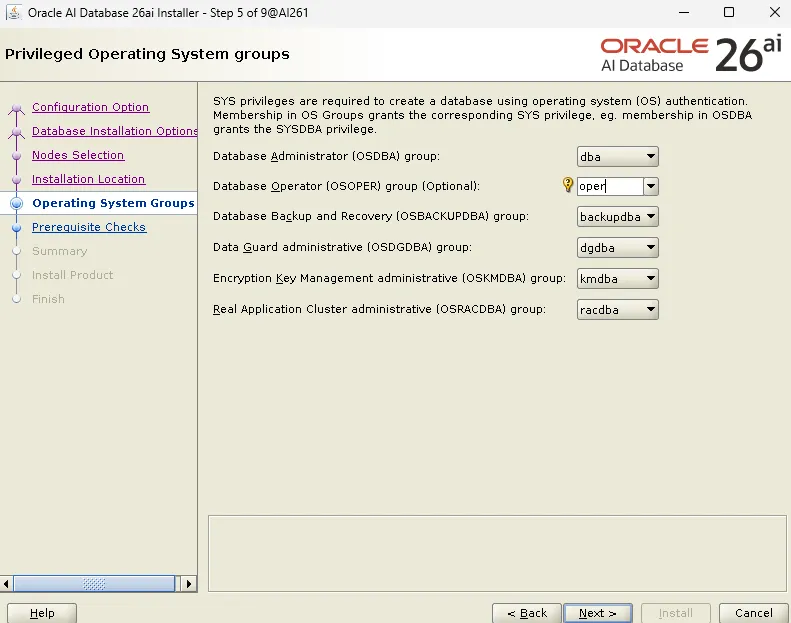Viewport: 791px width, 623px height.
Task: Click the Cancel button
Action: (x=754, y=613)
